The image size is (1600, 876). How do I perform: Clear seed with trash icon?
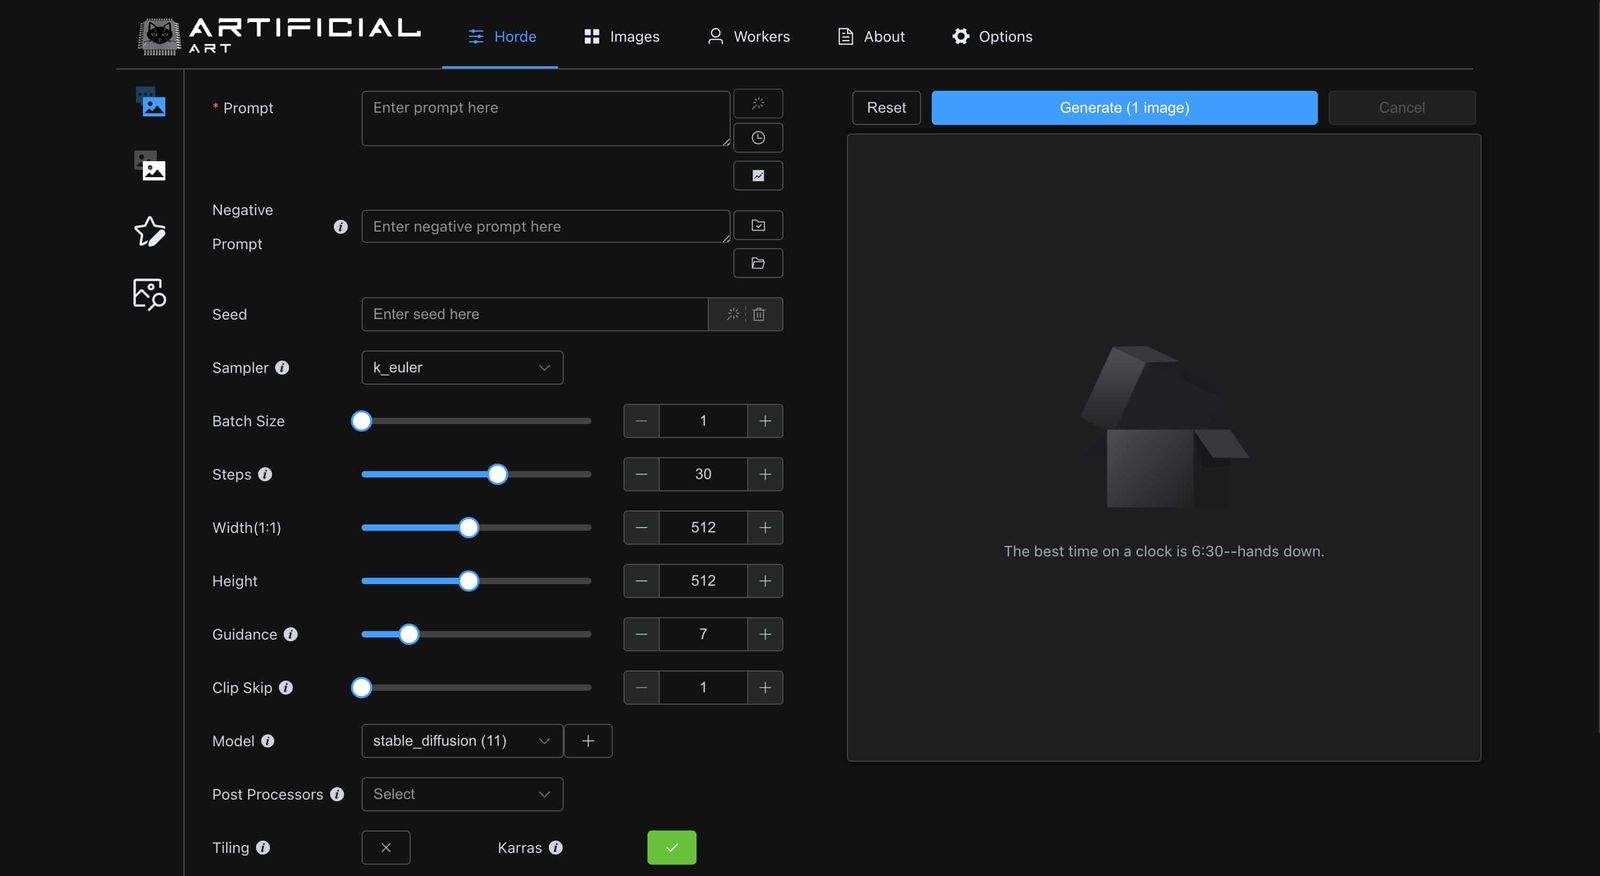(x=759, y=314)
